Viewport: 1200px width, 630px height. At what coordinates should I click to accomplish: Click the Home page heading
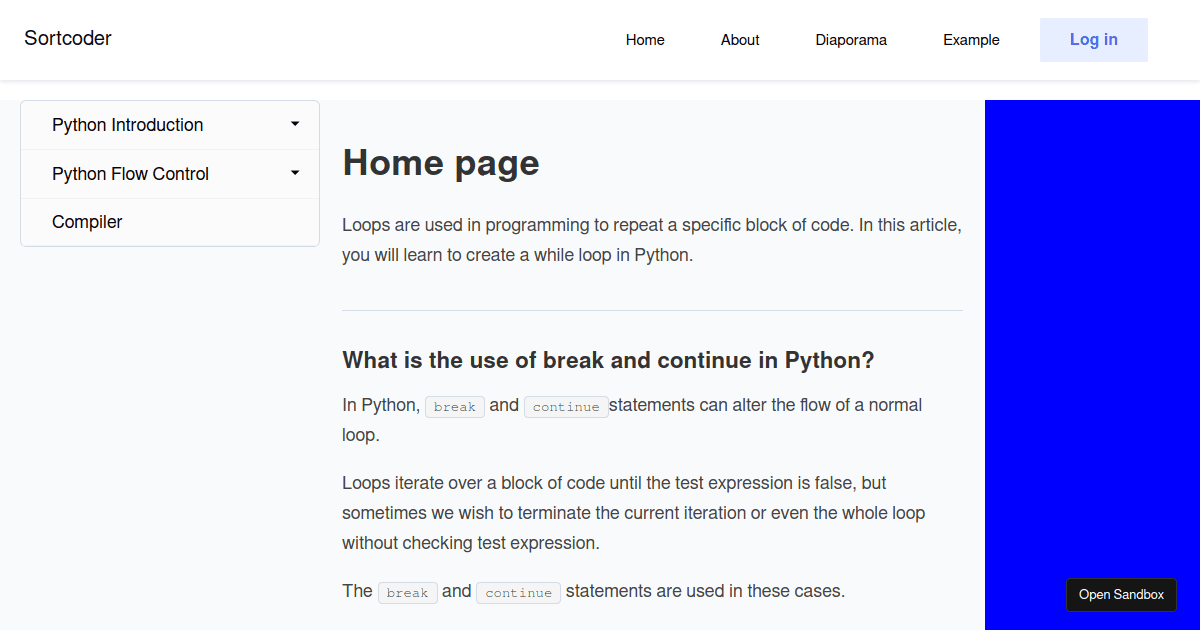click(441, 162)
